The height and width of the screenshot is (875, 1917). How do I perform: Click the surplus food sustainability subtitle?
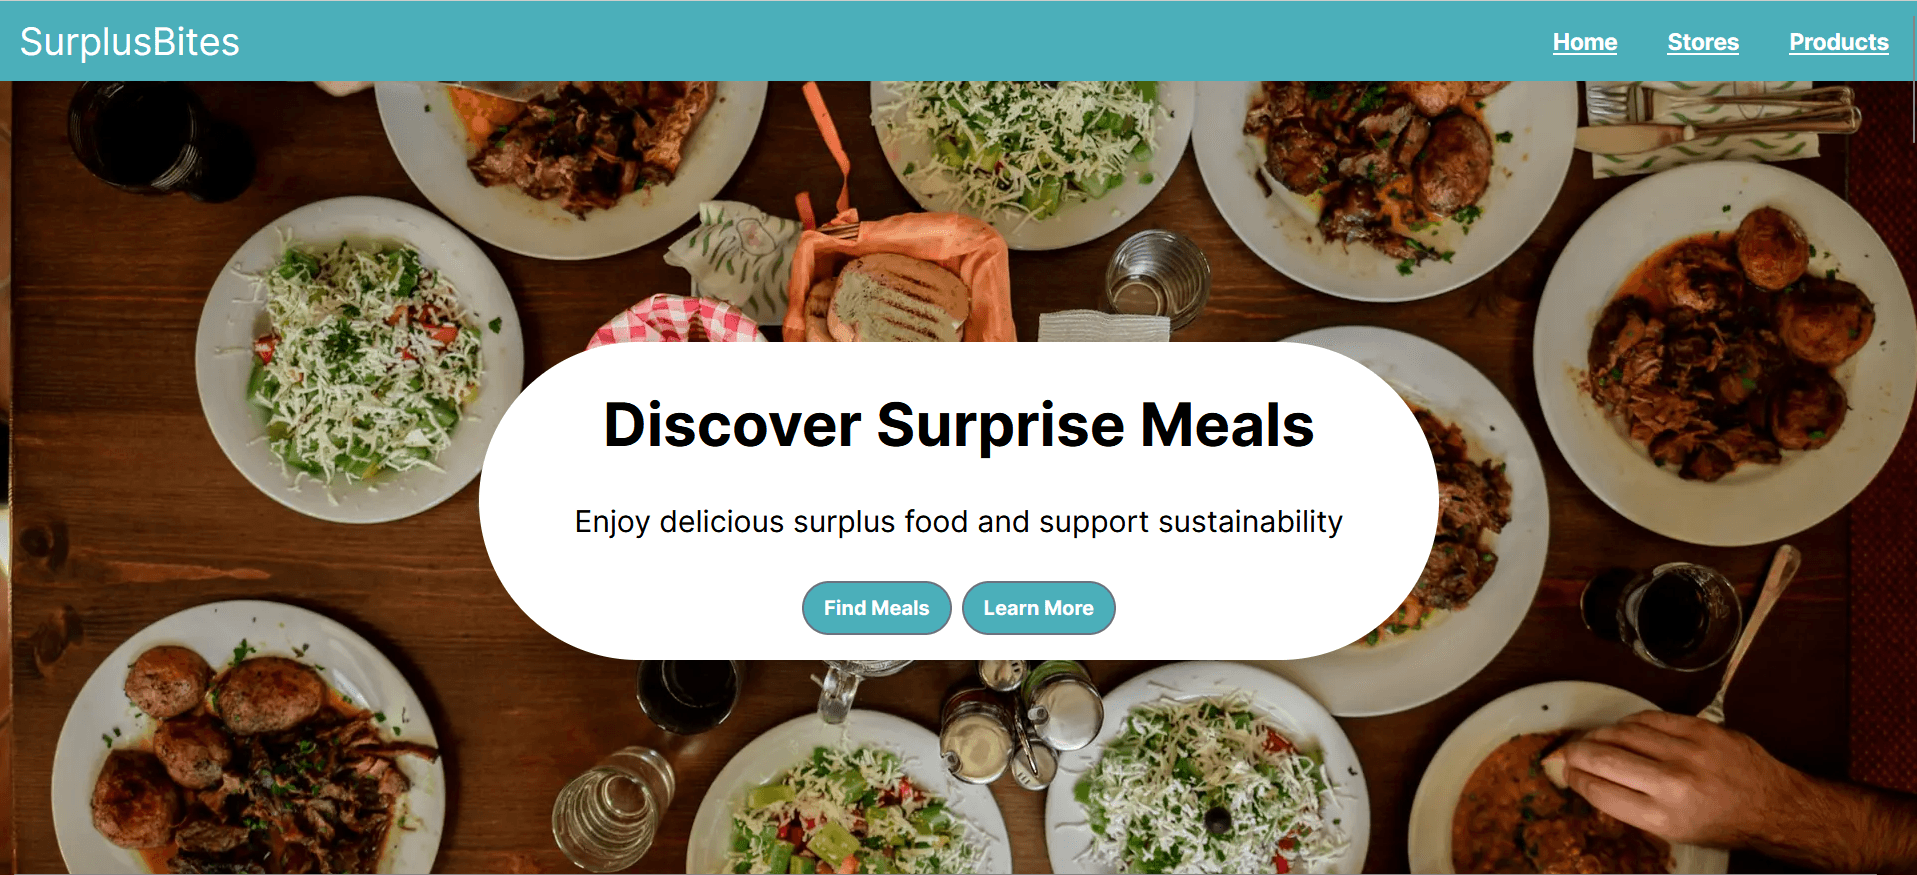959,522
